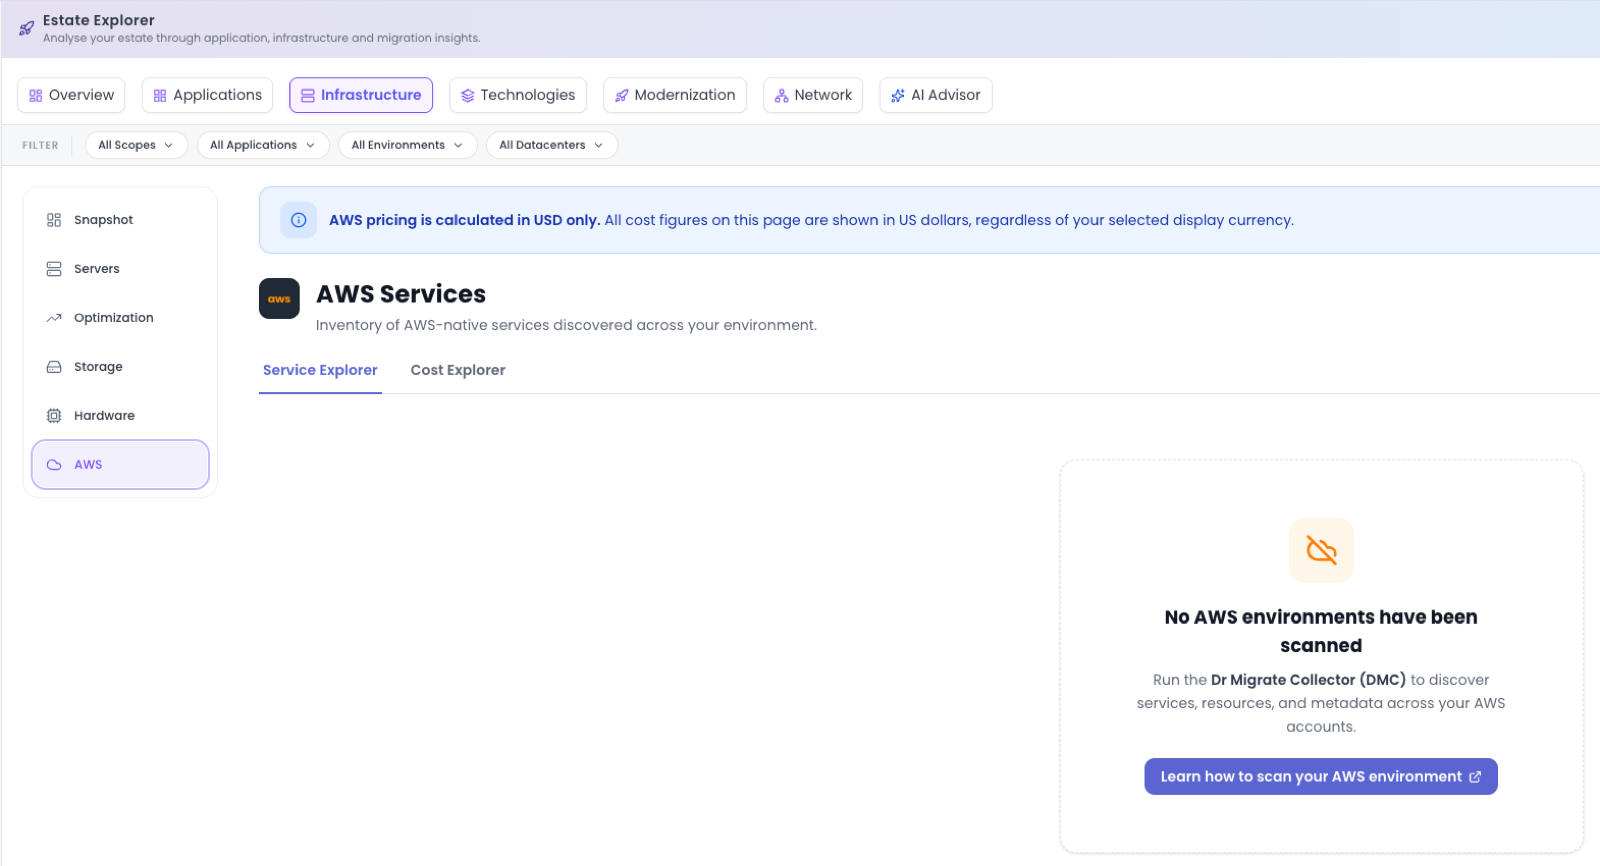Click the info icon in pricing banner

point(298,220)
